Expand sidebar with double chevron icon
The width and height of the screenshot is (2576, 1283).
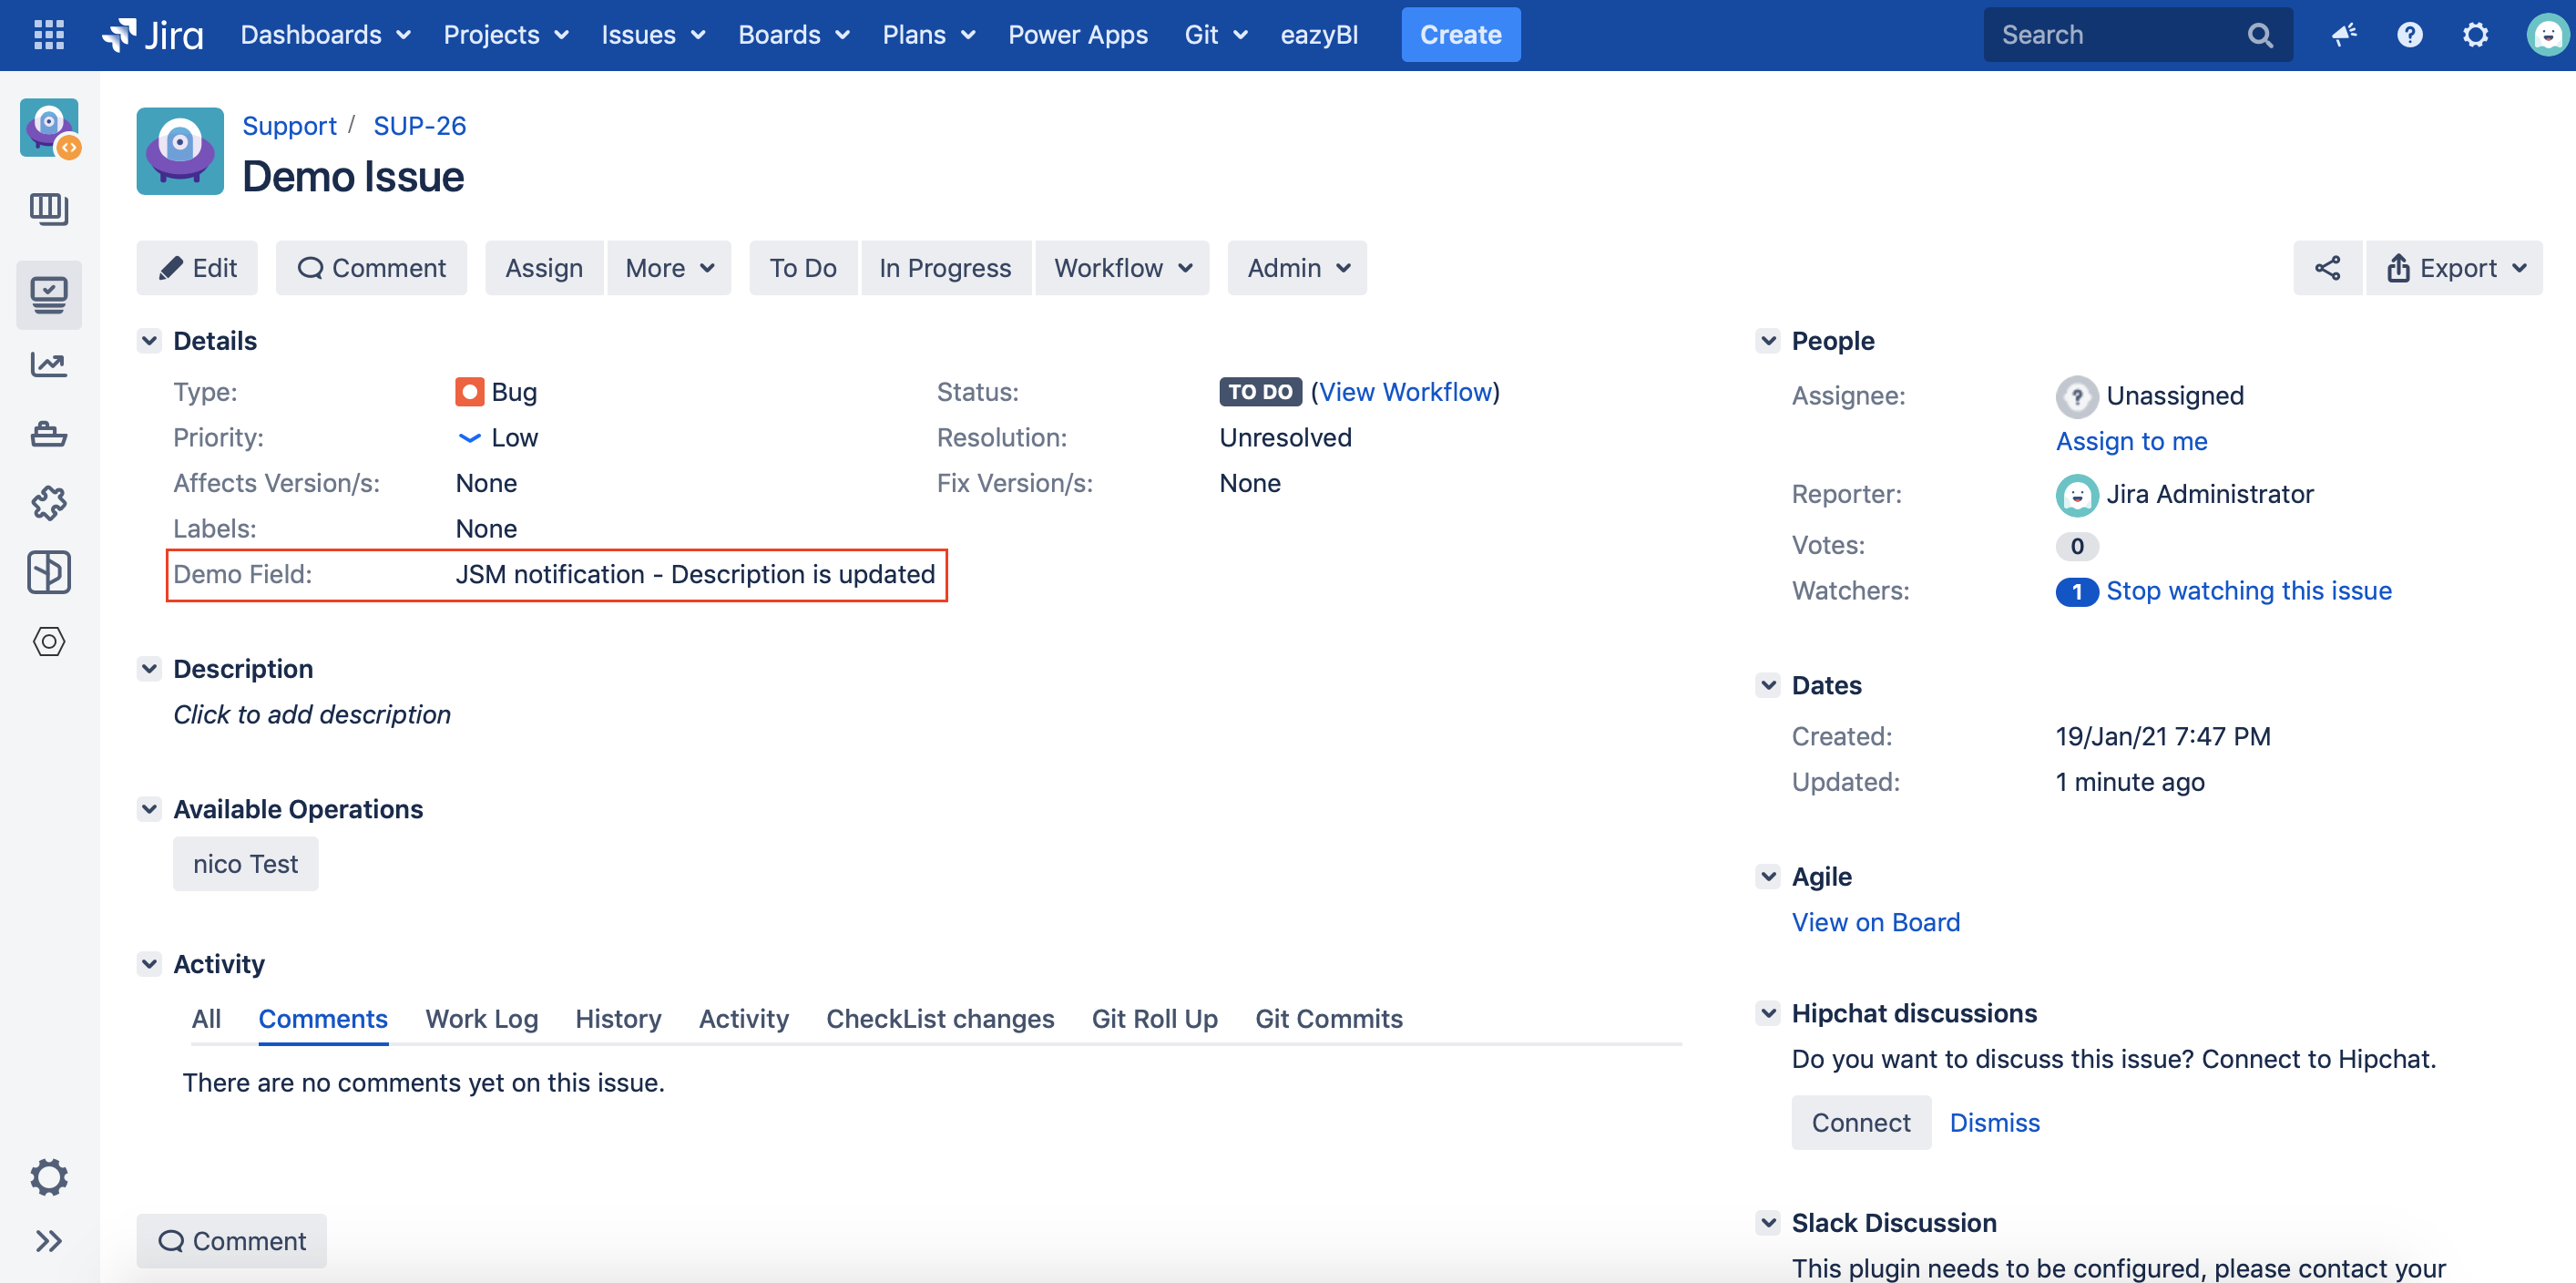[48, 1241]
